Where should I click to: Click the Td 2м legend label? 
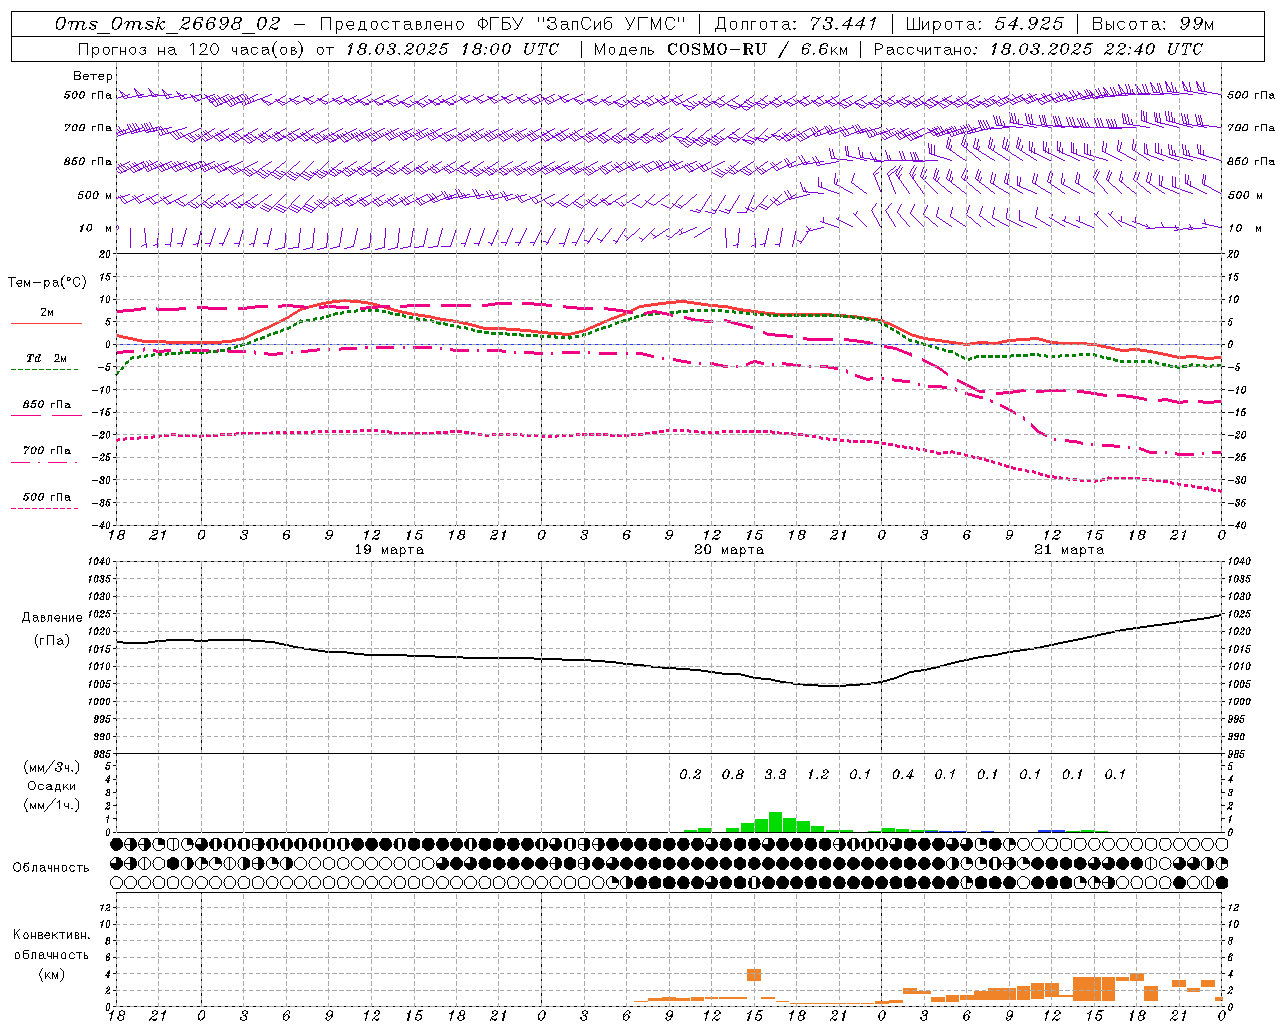[x=46, y=358]
